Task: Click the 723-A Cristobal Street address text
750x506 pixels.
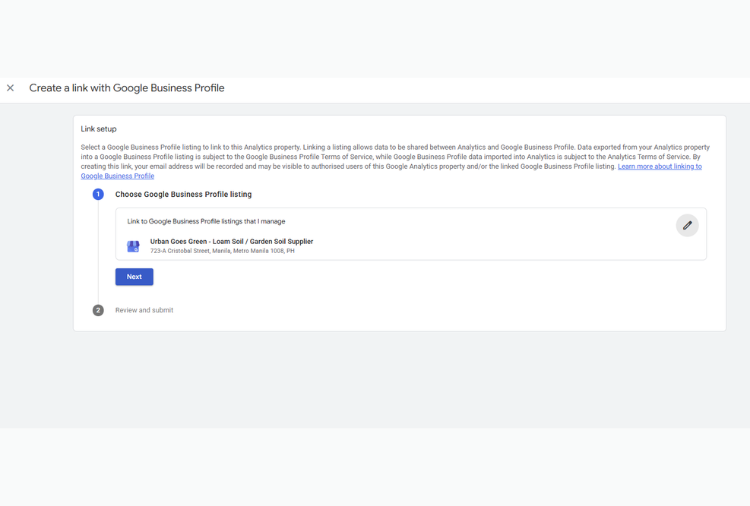Action: tap(222, 251)
